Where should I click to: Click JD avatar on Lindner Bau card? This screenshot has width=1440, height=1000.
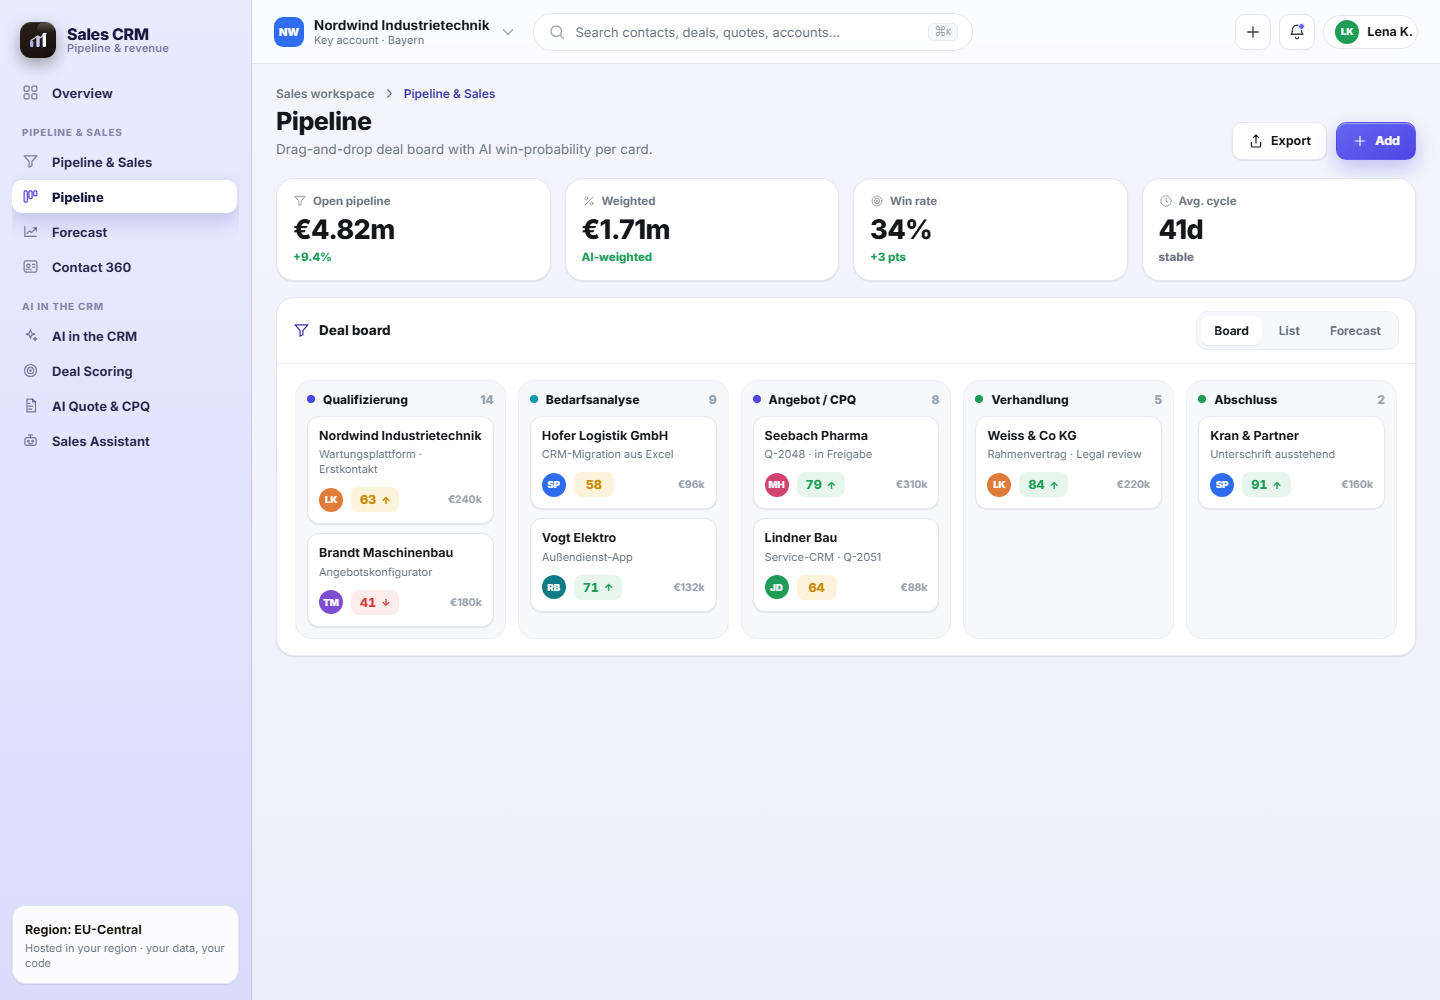[x=777, y=588]
